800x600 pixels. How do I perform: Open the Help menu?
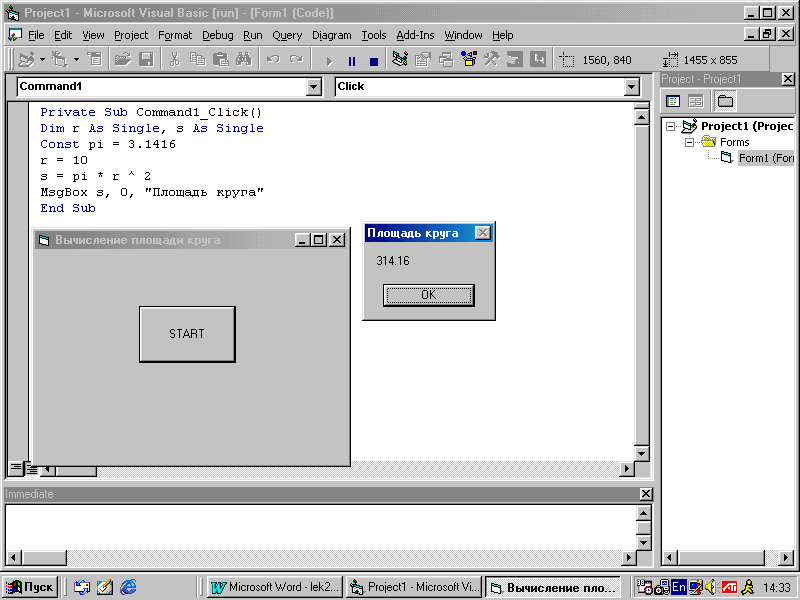click(x=503, y=35)
